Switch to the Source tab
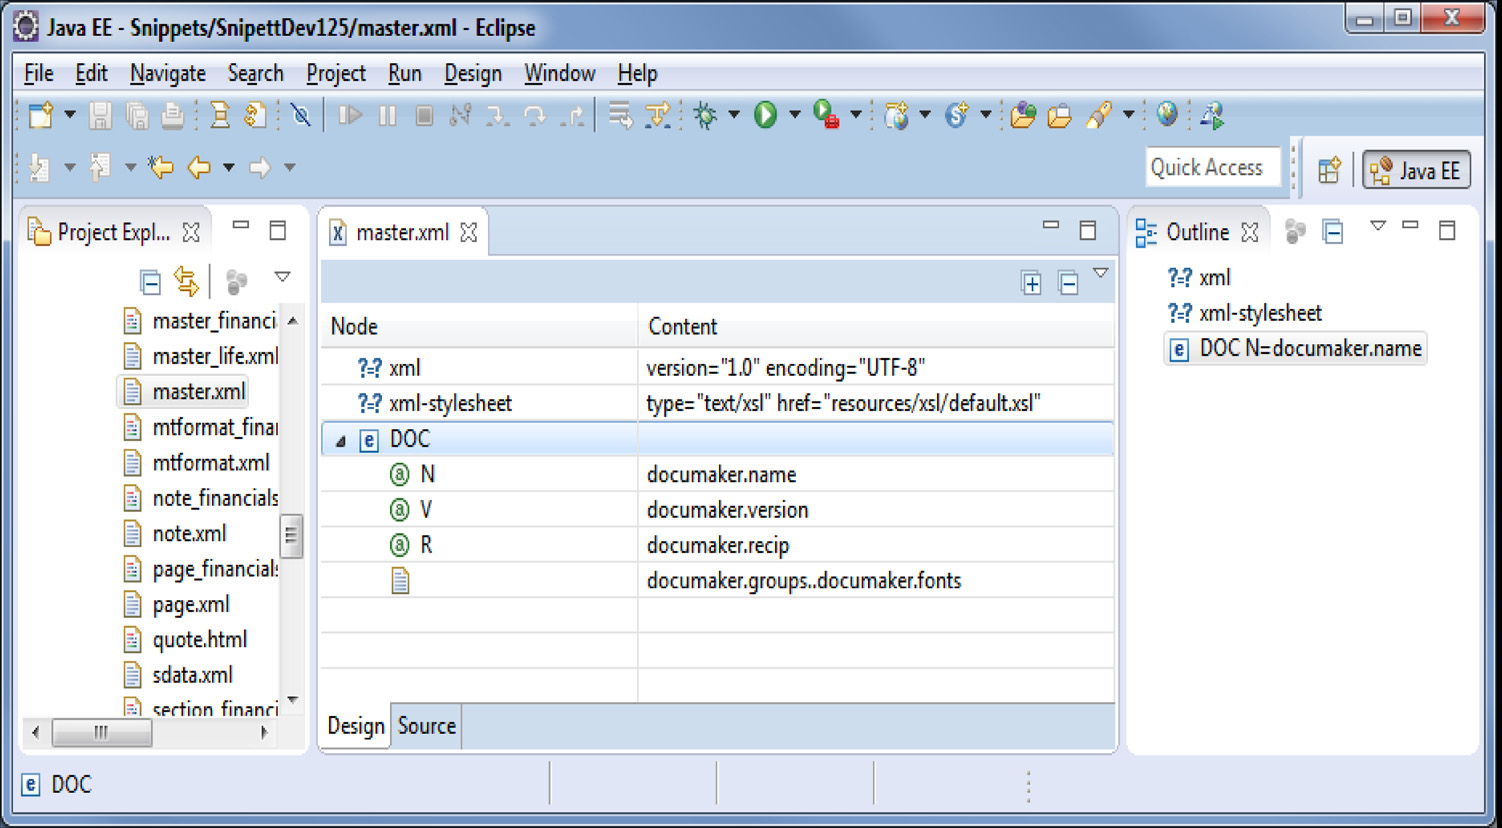 point(426,726)
